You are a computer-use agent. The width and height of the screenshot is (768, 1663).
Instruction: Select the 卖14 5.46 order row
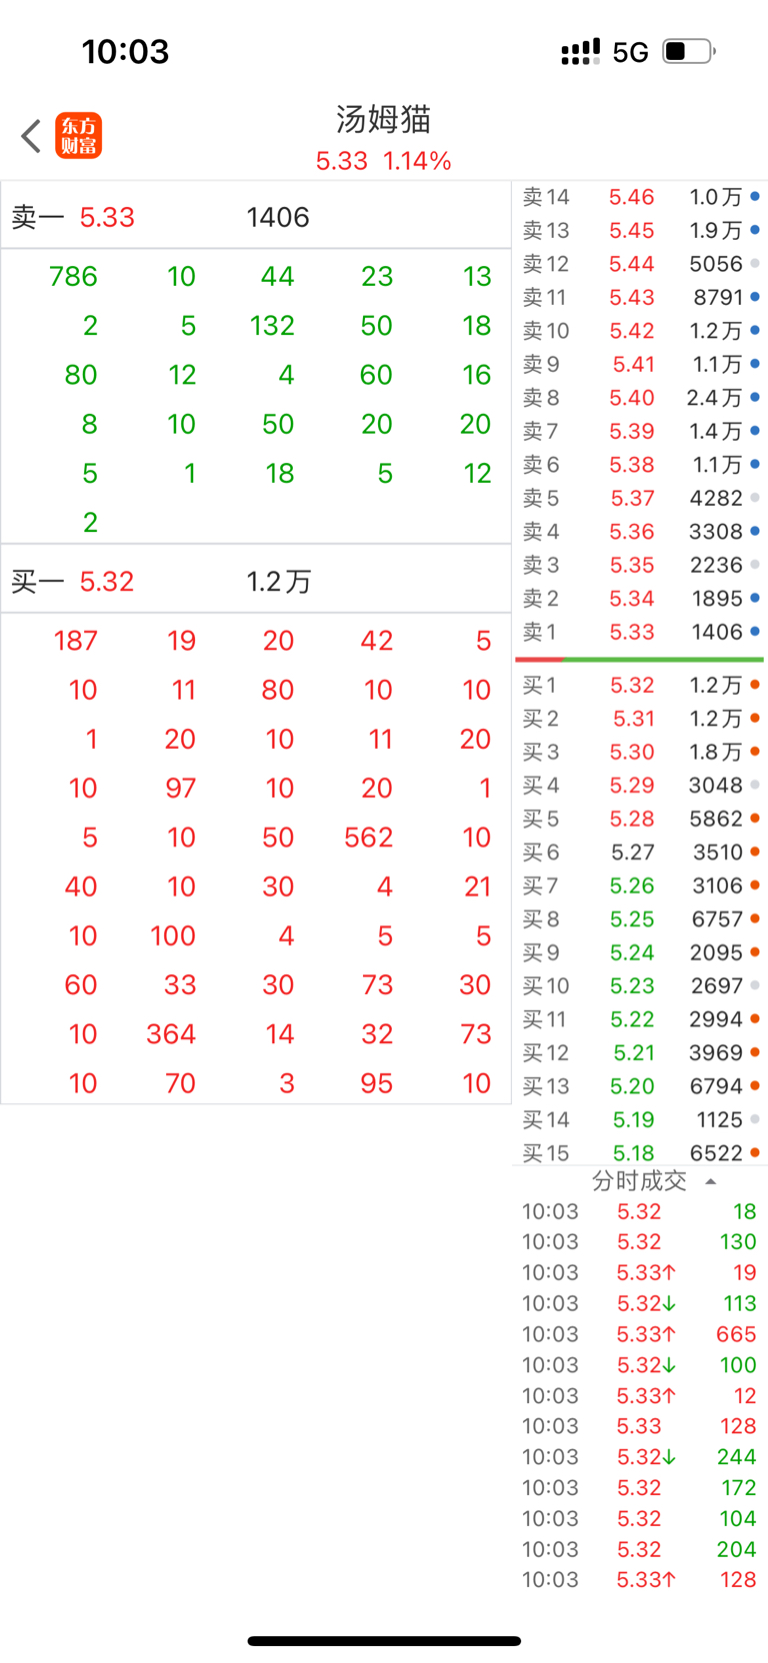[x=640, y=197]
